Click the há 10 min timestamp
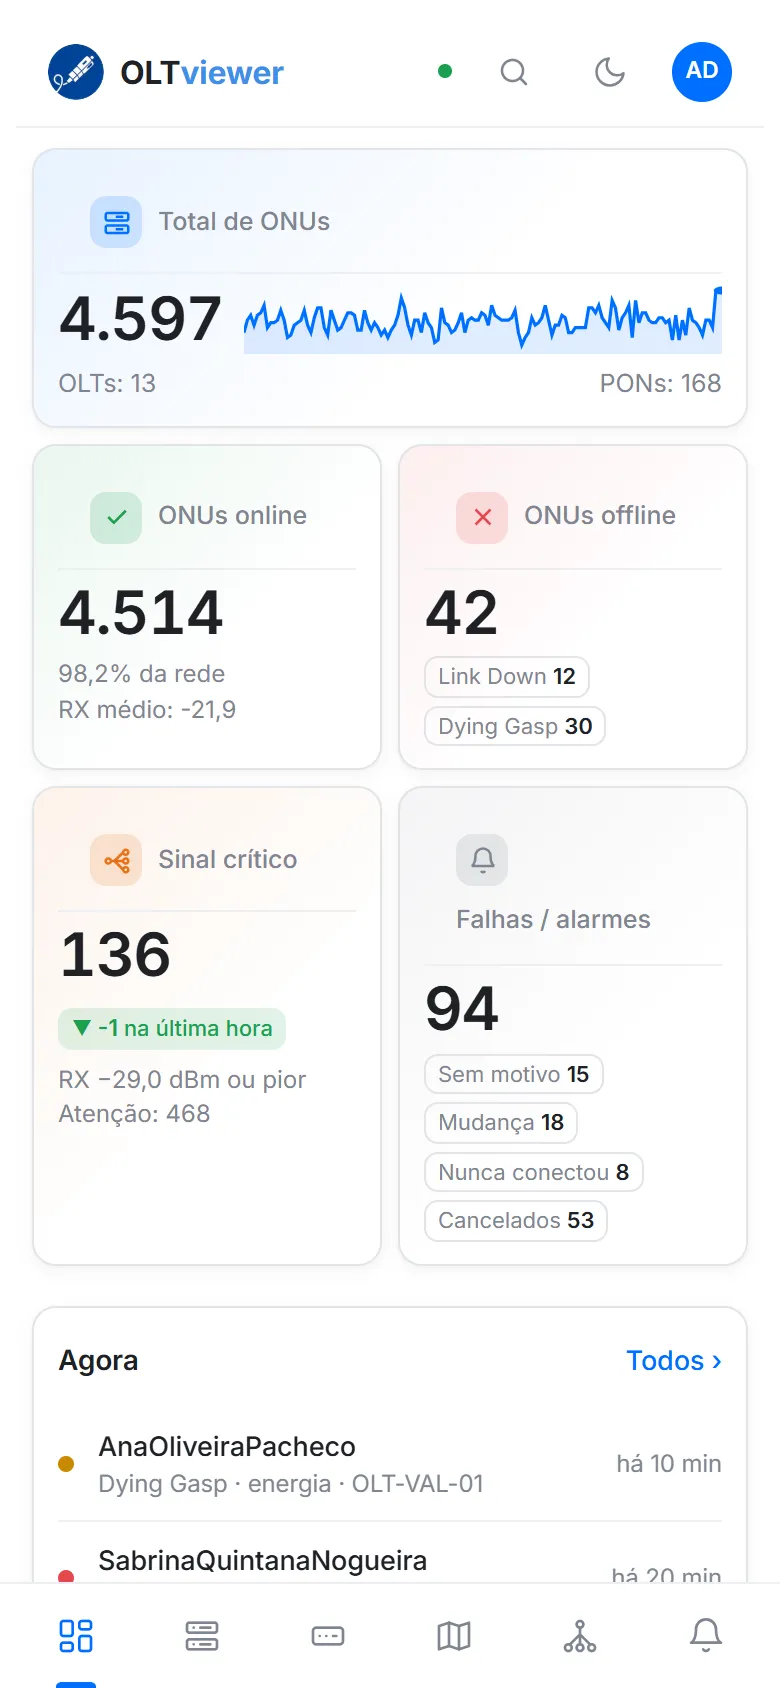 tap(669, 1464)
